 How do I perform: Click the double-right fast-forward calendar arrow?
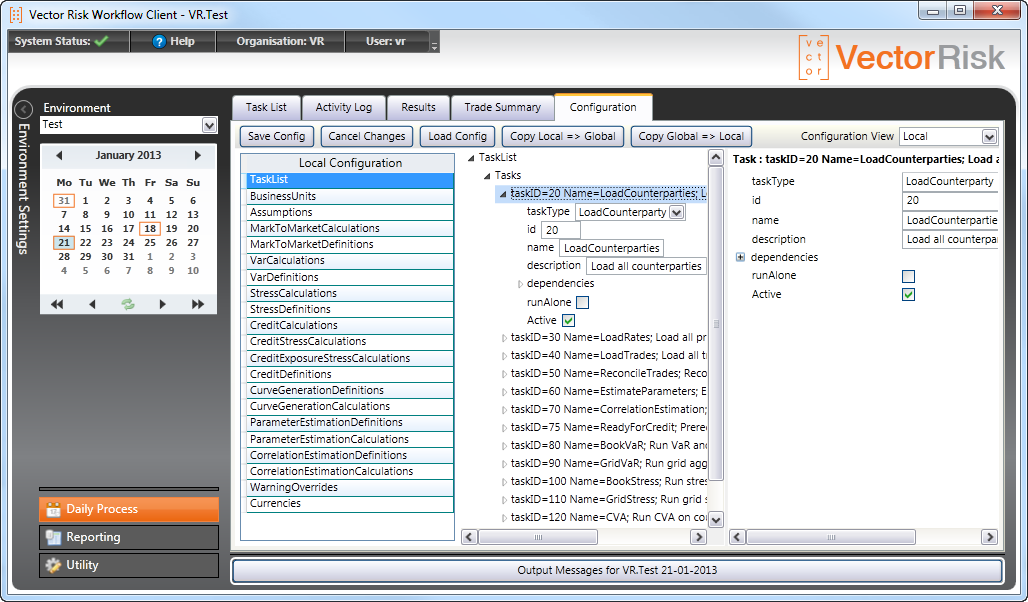pos(198,304)
